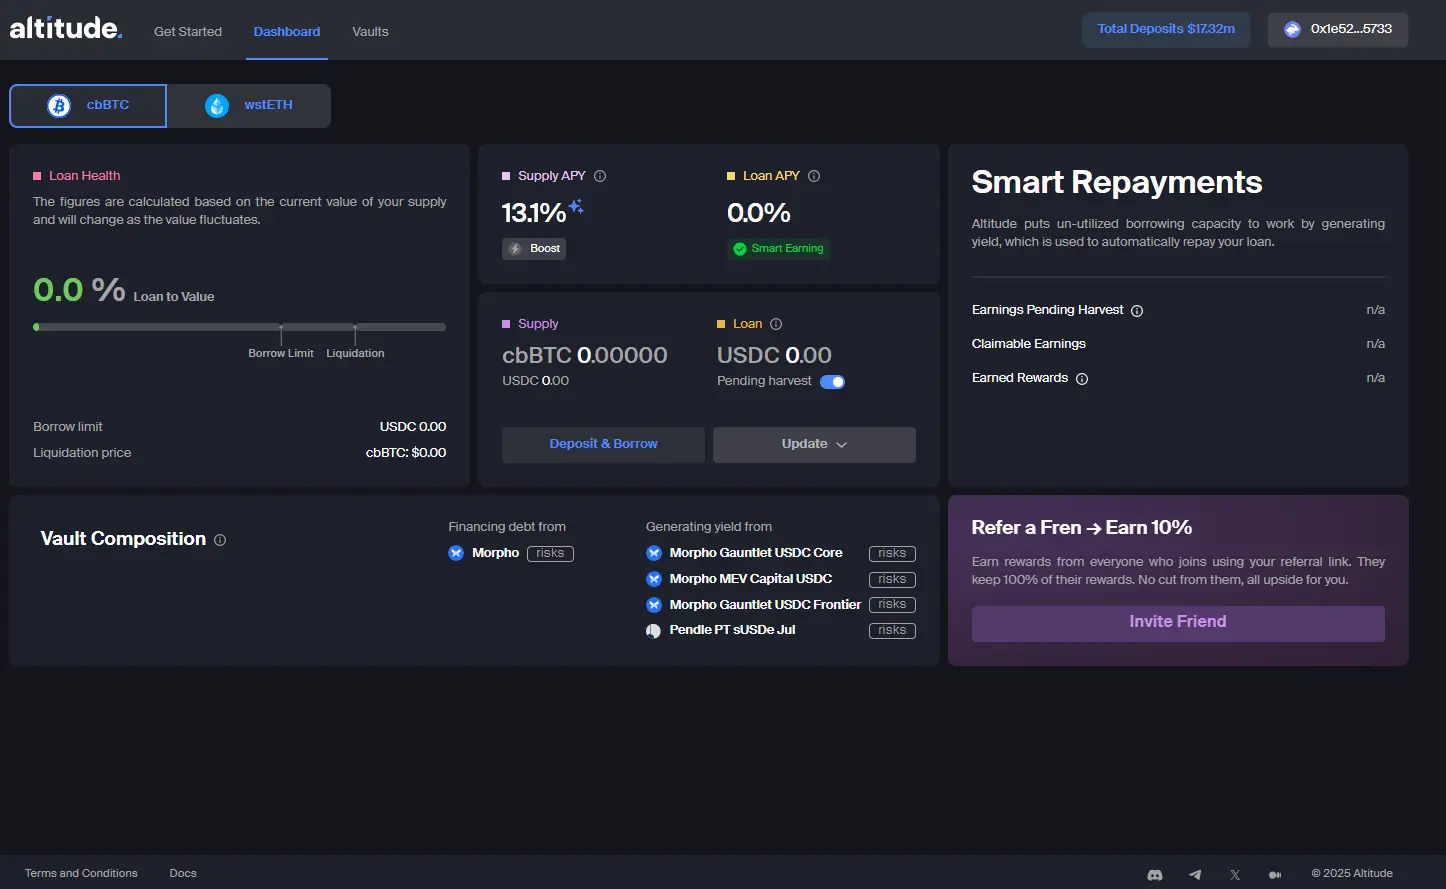Click Vault Composition info icon
The width and height of the screenshot is (1446, 889).
point(220,540)
